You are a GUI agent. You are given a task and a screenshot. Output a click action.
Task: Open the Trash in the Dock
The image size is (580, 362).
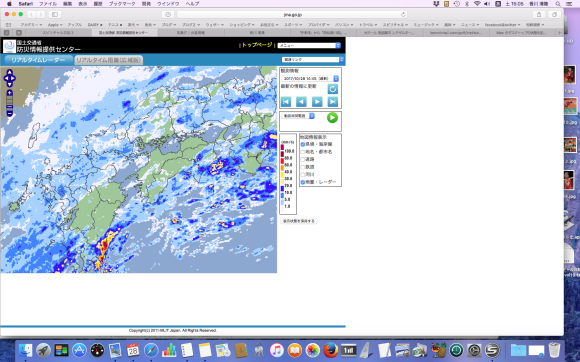pos(554,350)
